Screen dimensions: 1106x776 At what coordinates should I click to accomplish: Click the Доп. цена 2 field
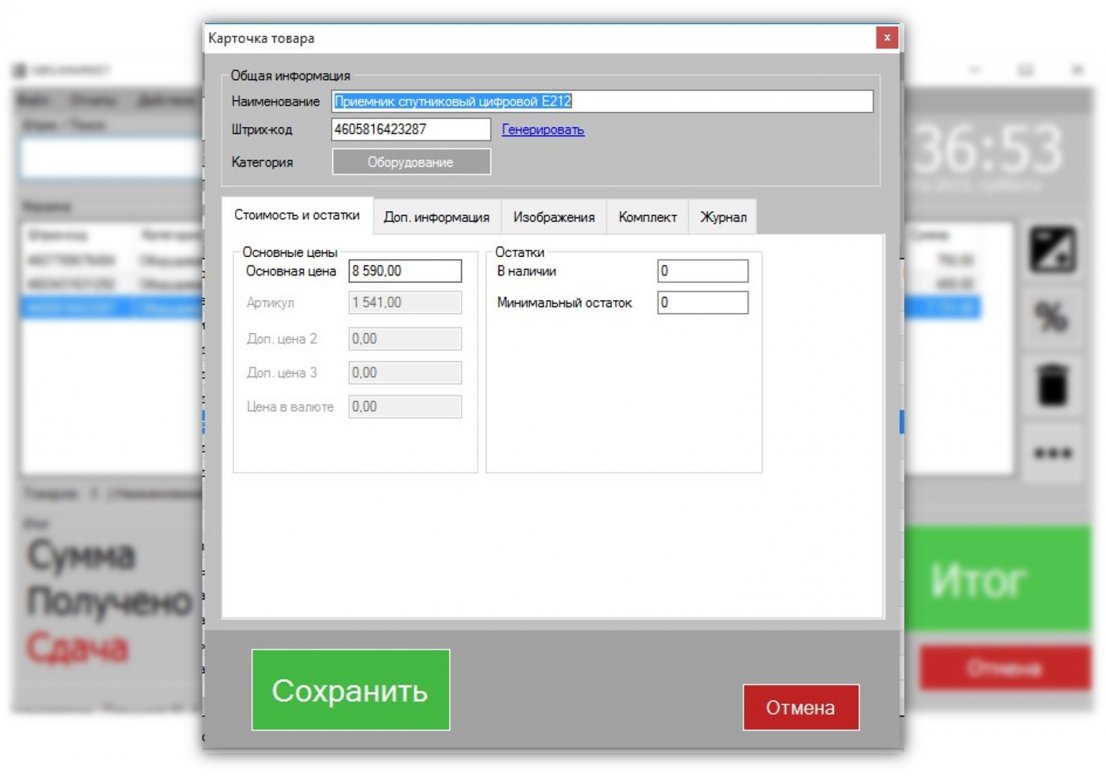(x=405, y=339)
